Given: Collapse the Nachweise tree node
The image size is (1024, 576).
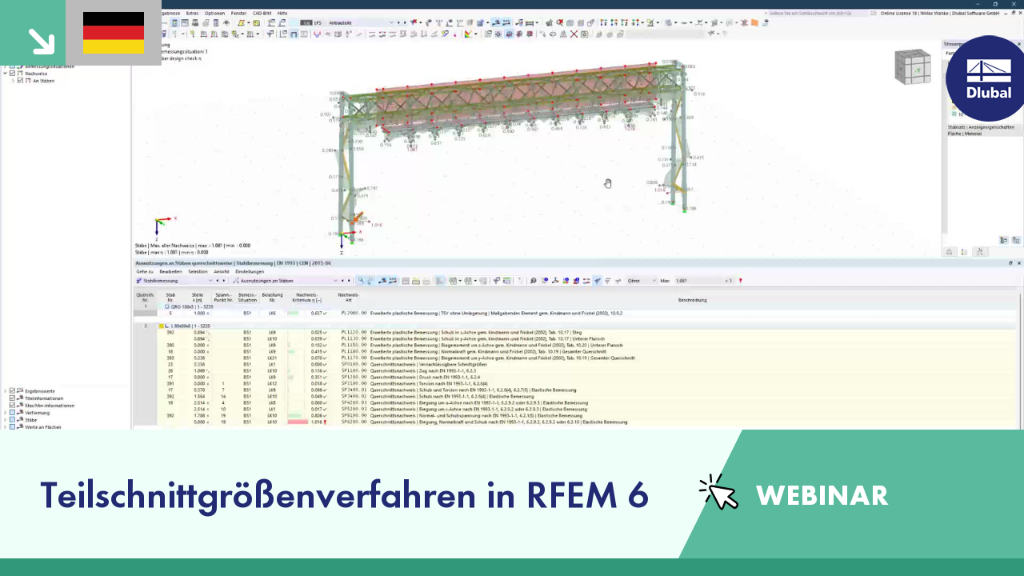Looking at the screenshot, I should pos(5,73).
